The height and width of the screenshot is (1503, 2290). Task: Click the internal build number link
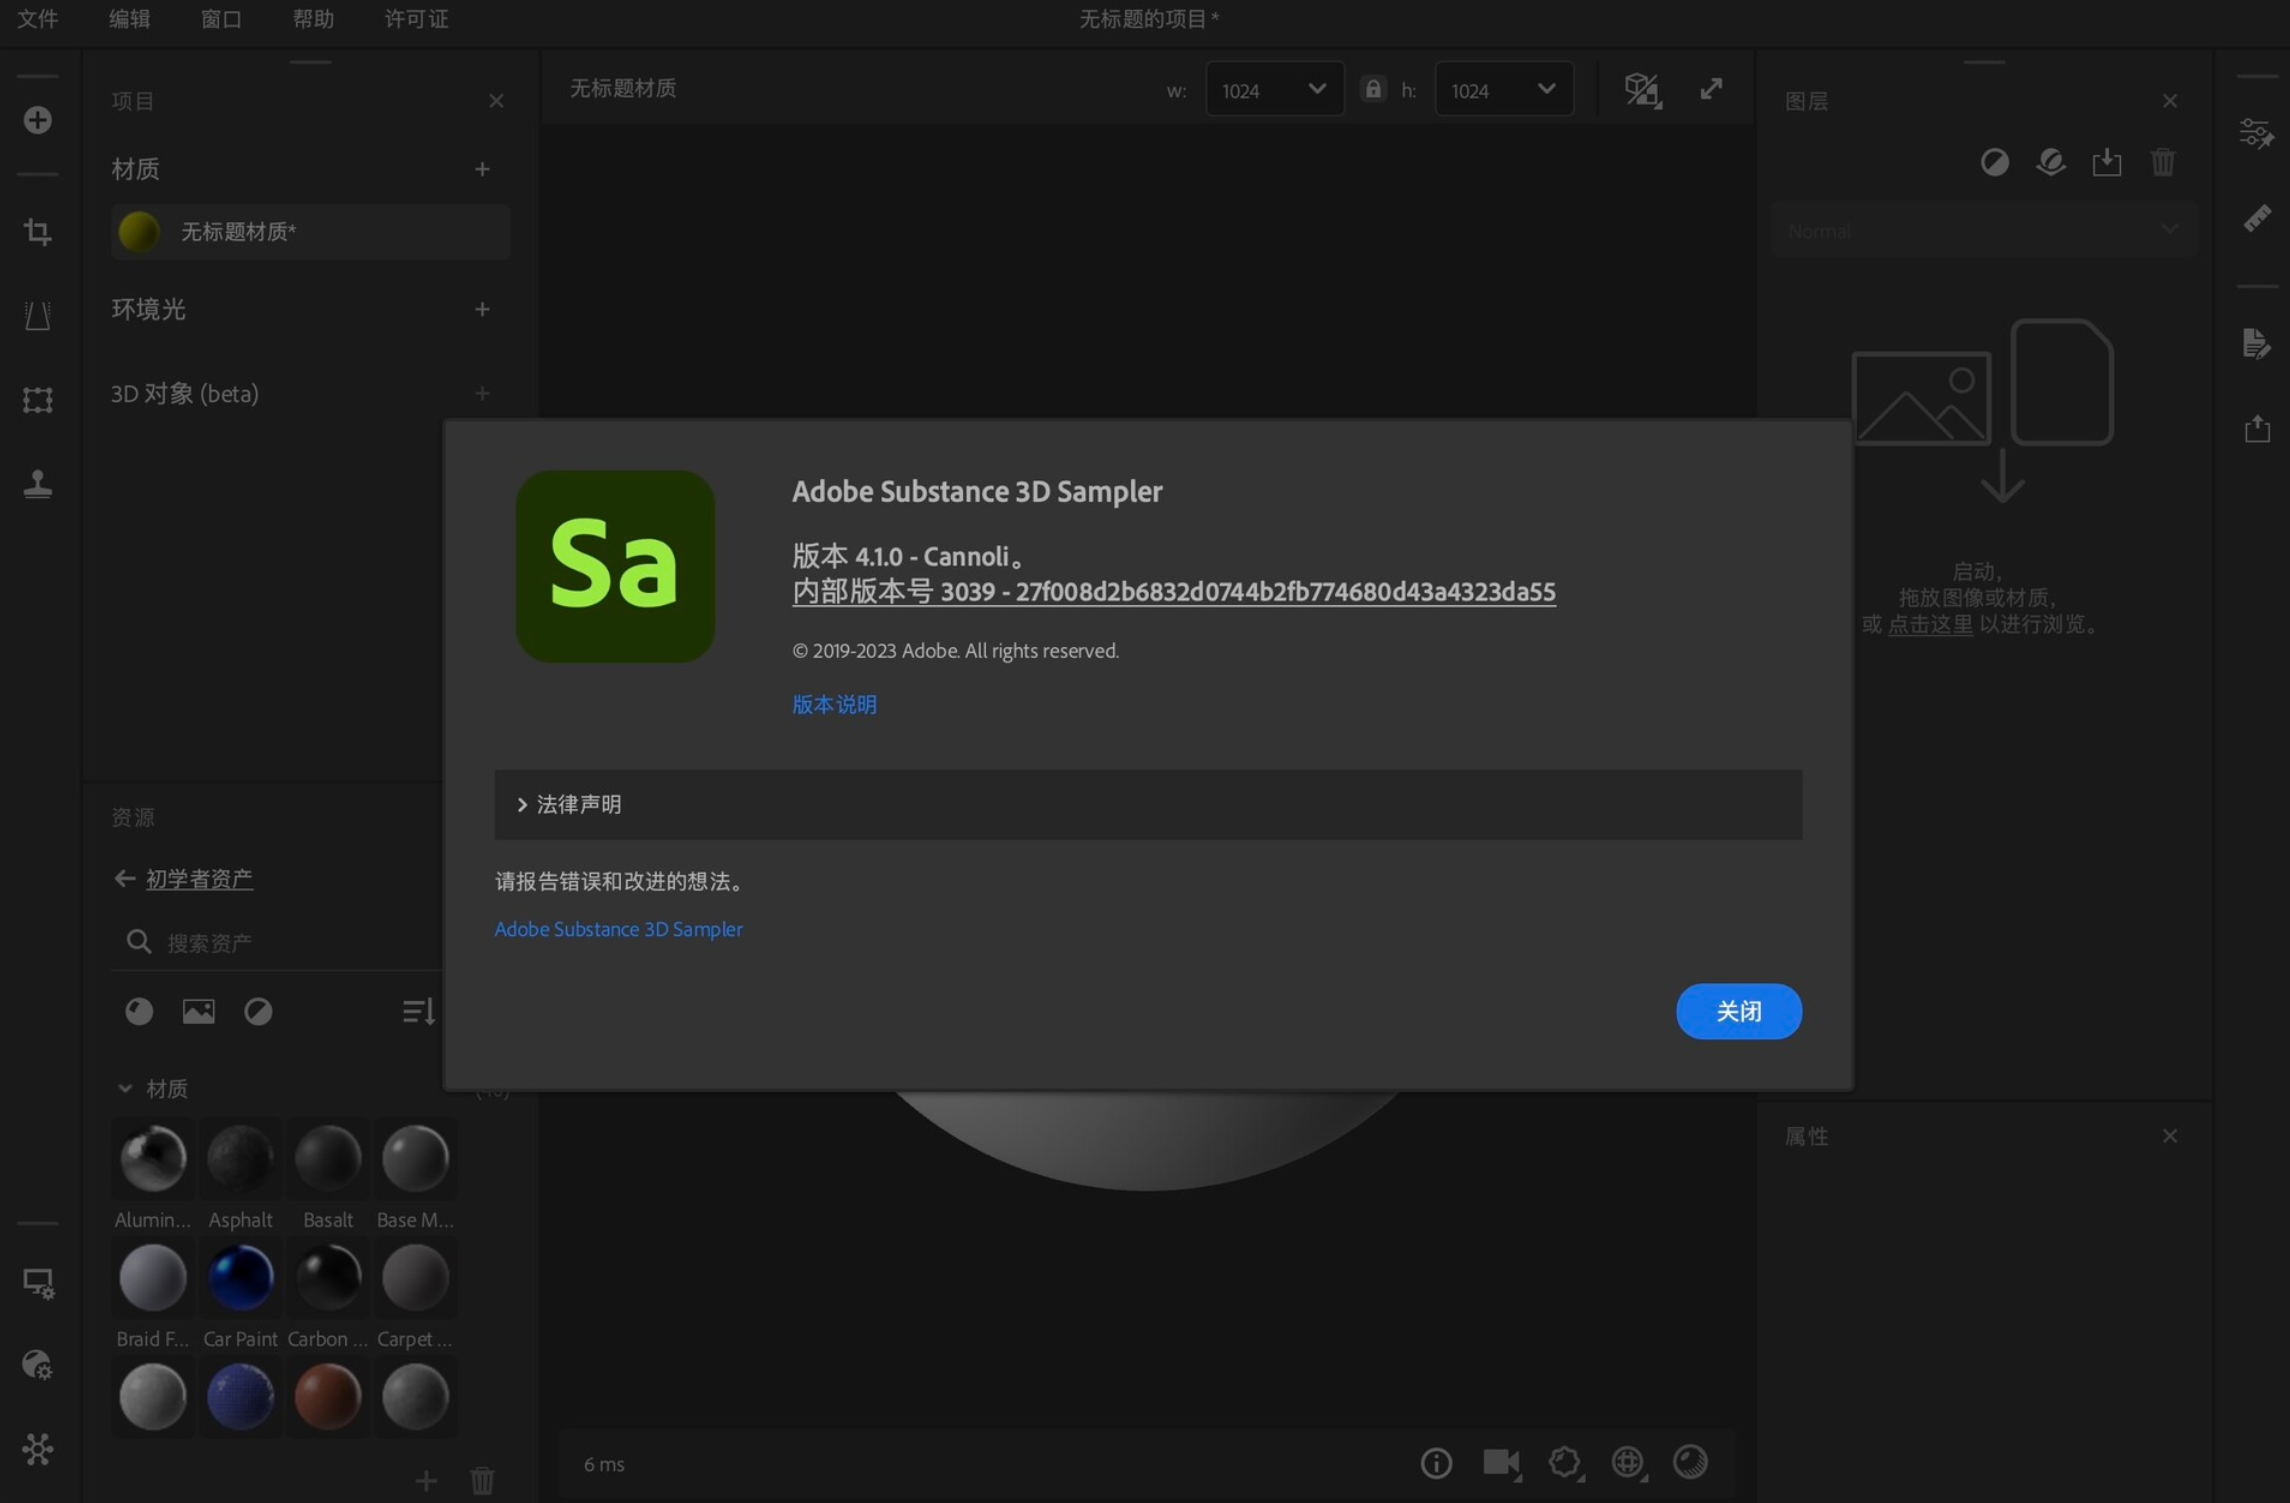(1174, 592)
